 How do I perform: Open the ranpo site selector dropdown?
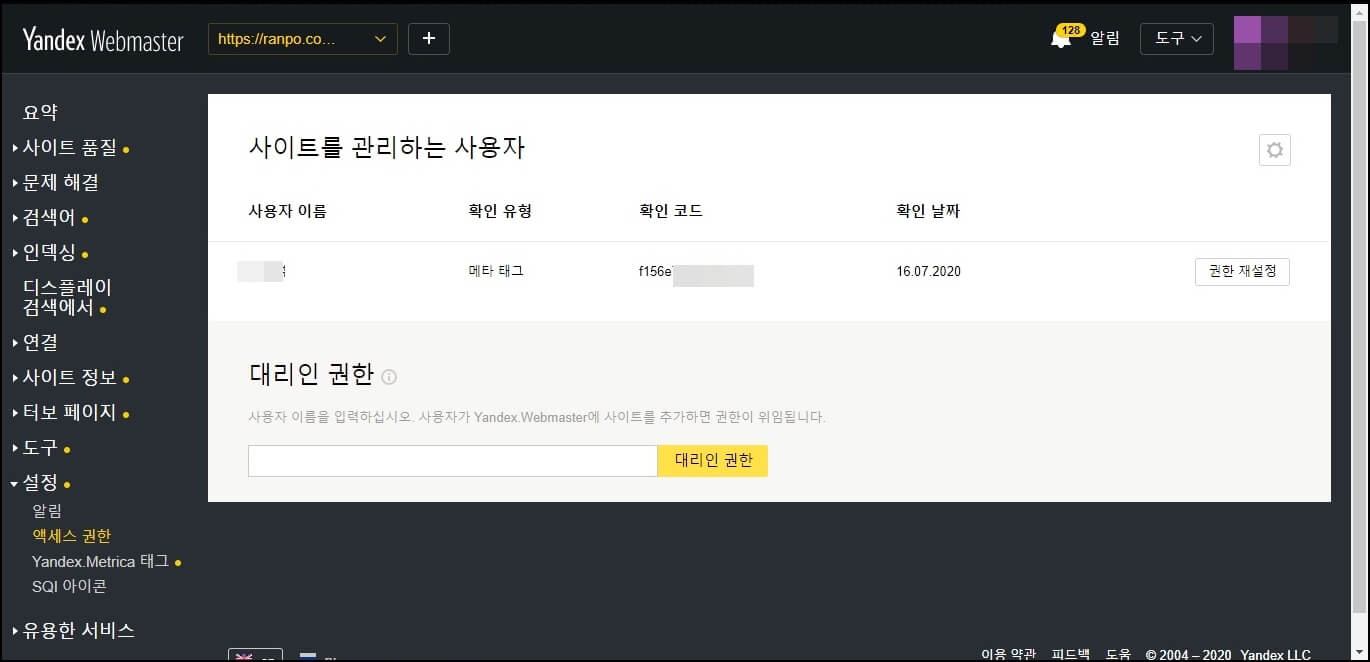(303, 39)
